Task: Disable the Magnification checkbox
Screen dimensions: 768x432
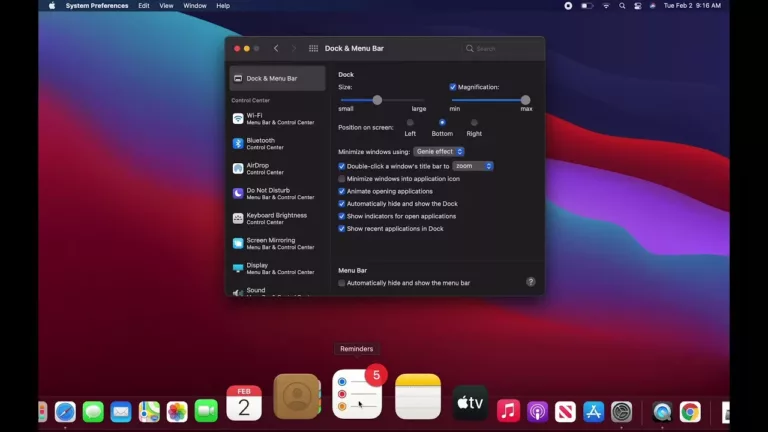Action: 453,87
